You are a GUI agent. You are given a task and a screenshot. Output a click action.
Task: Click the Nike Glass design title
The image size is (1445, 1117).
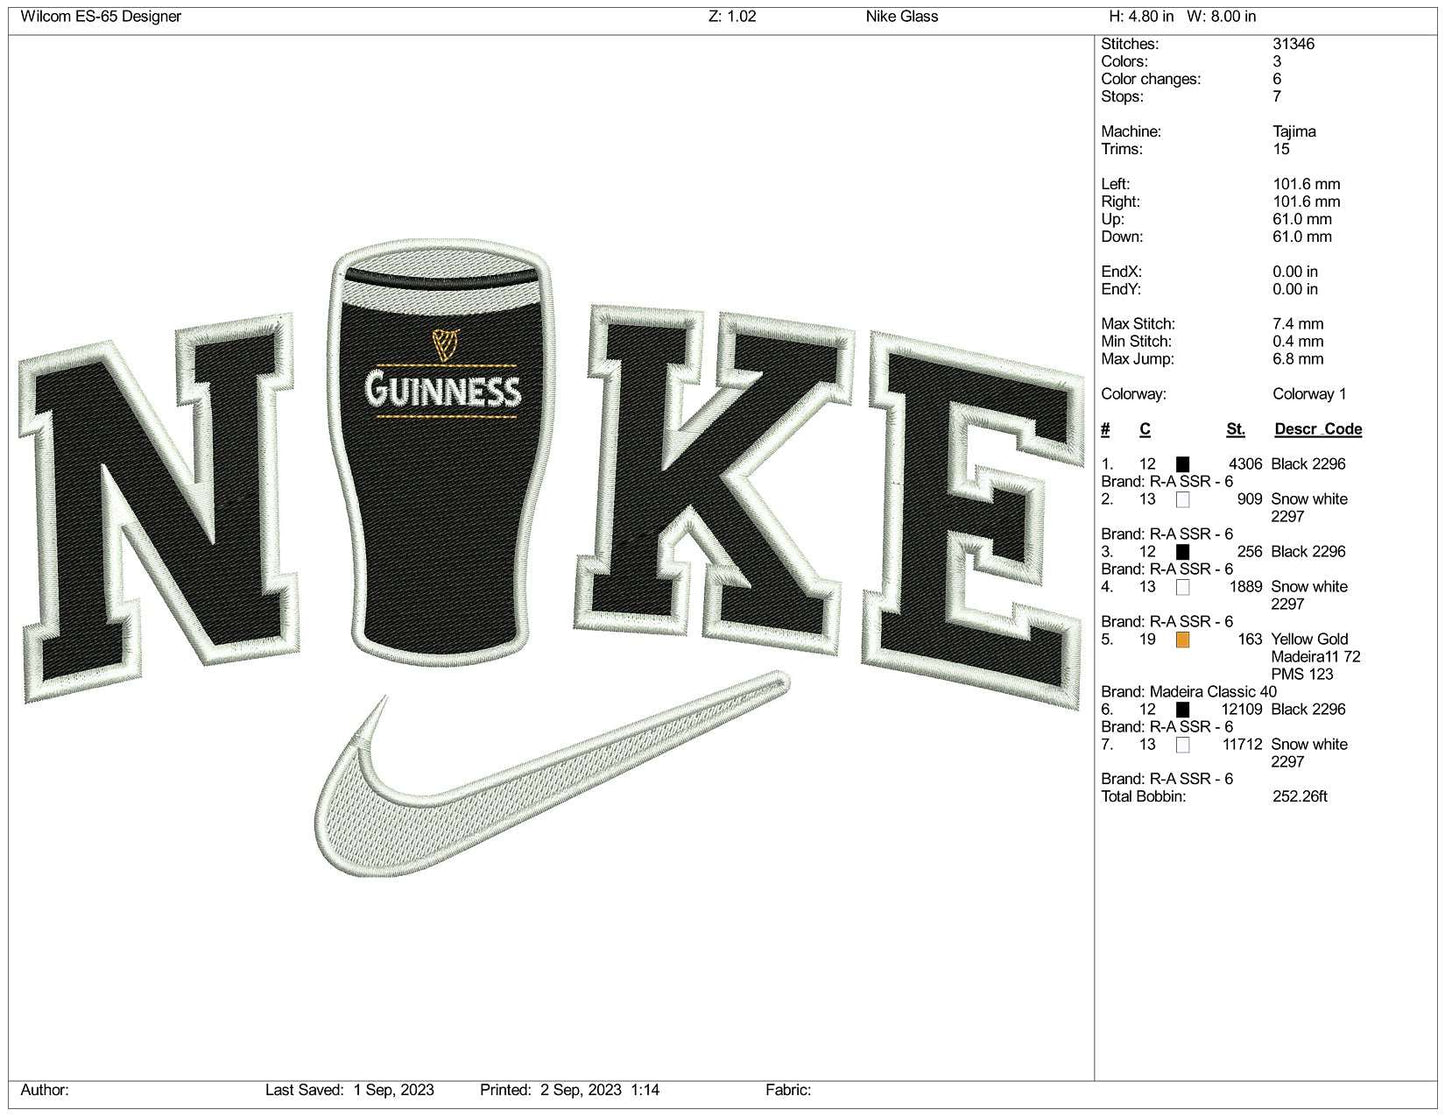[x=899, y=16]
